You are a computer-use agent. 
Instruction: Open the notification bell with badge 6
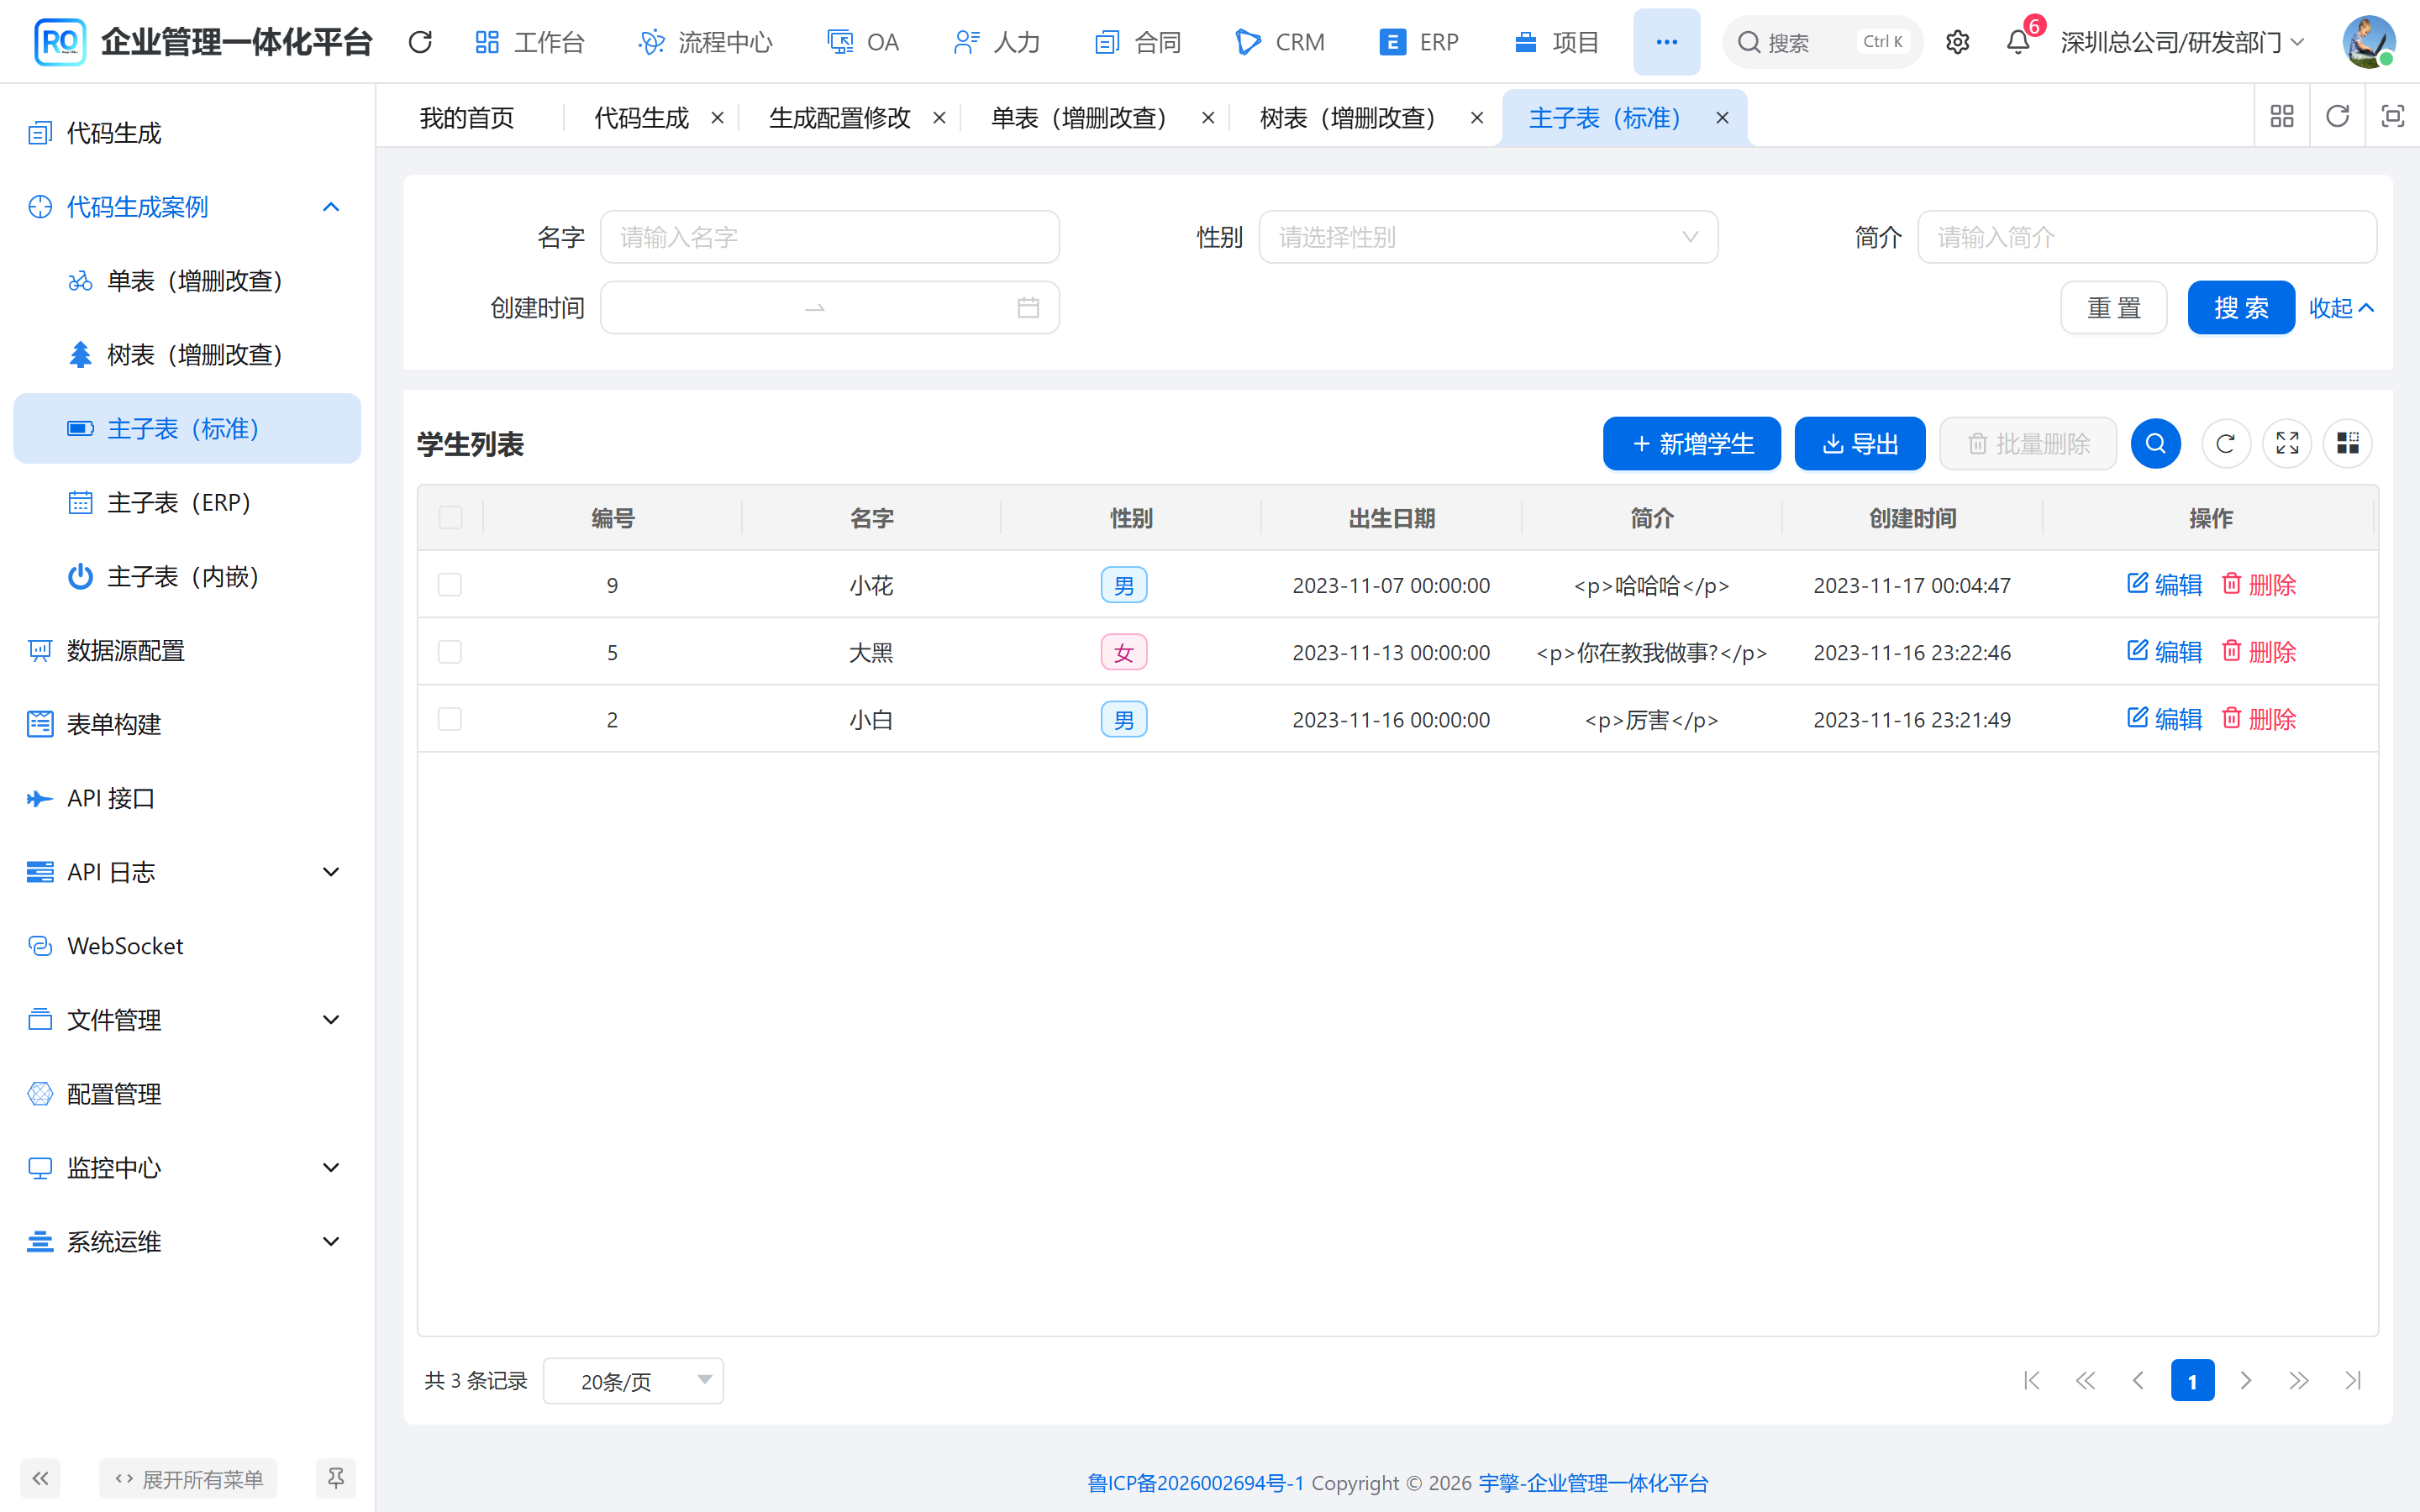point(2018,42)
